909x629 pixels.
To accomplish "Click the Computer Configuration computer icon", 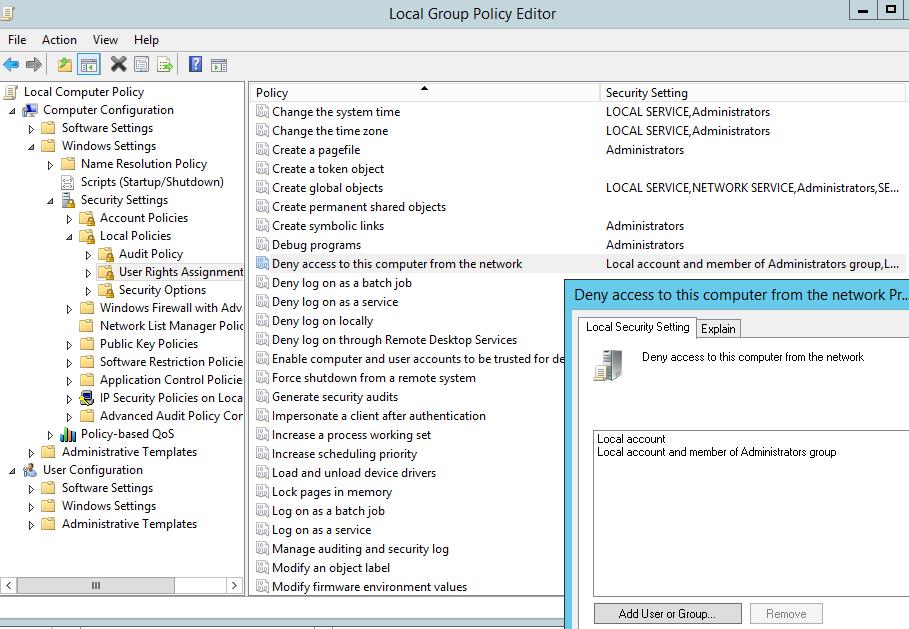I will coord(30,110).
